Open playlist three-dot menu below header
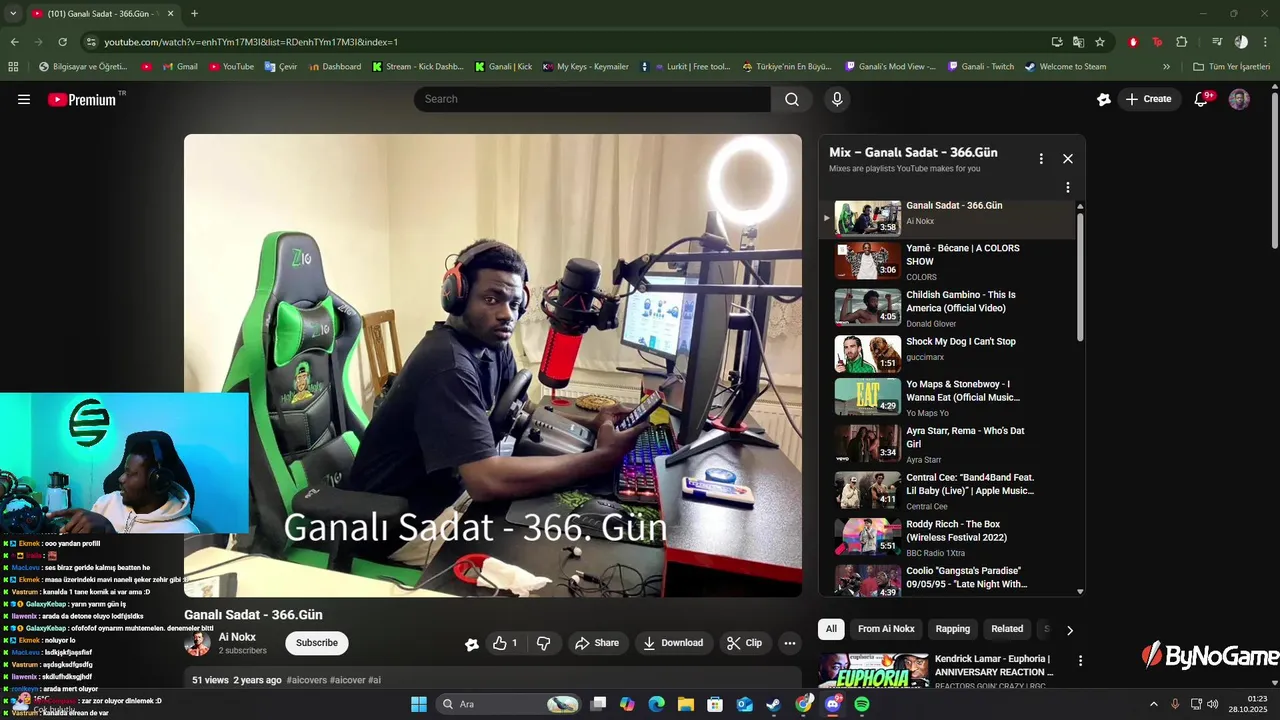This screenshot has height=720, width=1280. click(x=1068, y=187)
